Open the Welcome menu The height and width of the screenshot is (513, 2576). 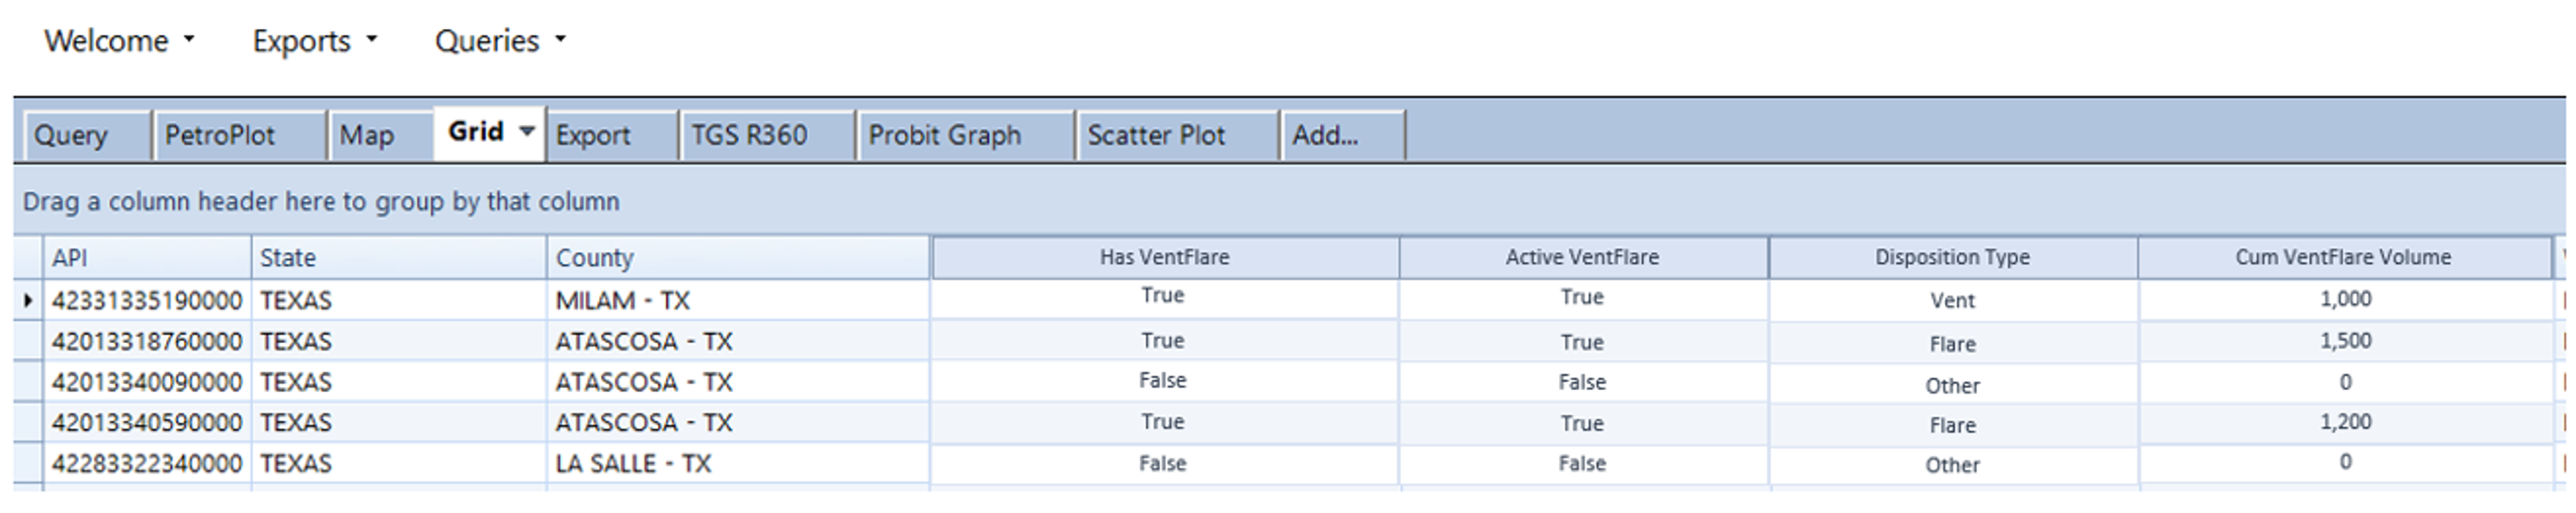119,41
